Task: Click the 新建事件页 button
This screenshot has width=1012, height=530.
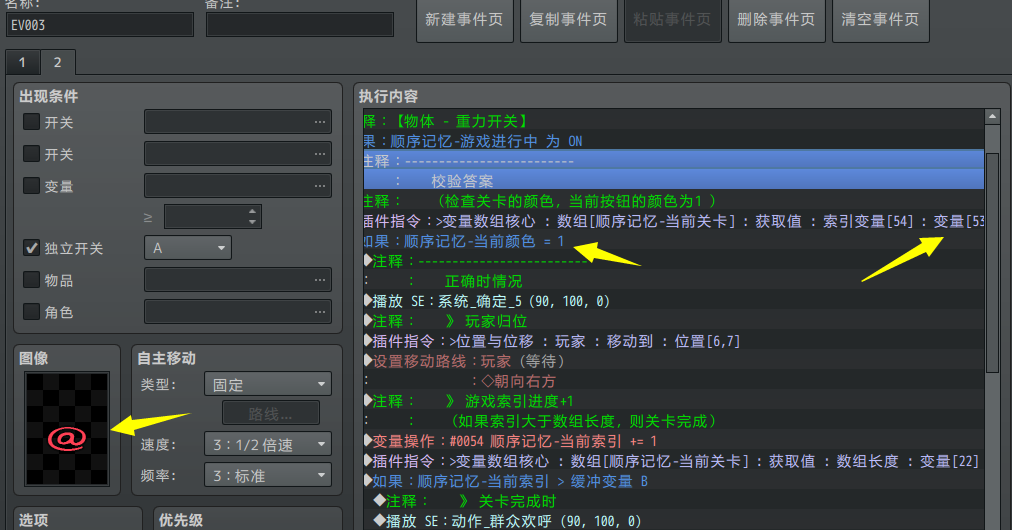Action: point(464,20)
